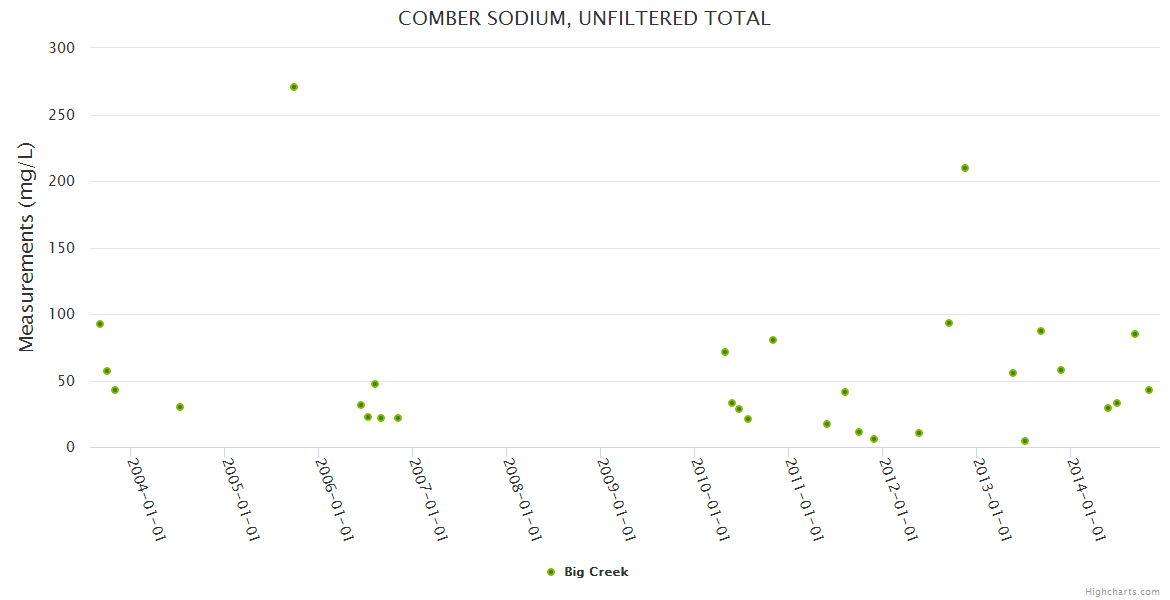Click the chart title Comber Sodium, Unfiltered Total
Image resolution: width=1170 pixels, height=600 pixels.
(x=584, y=19)
